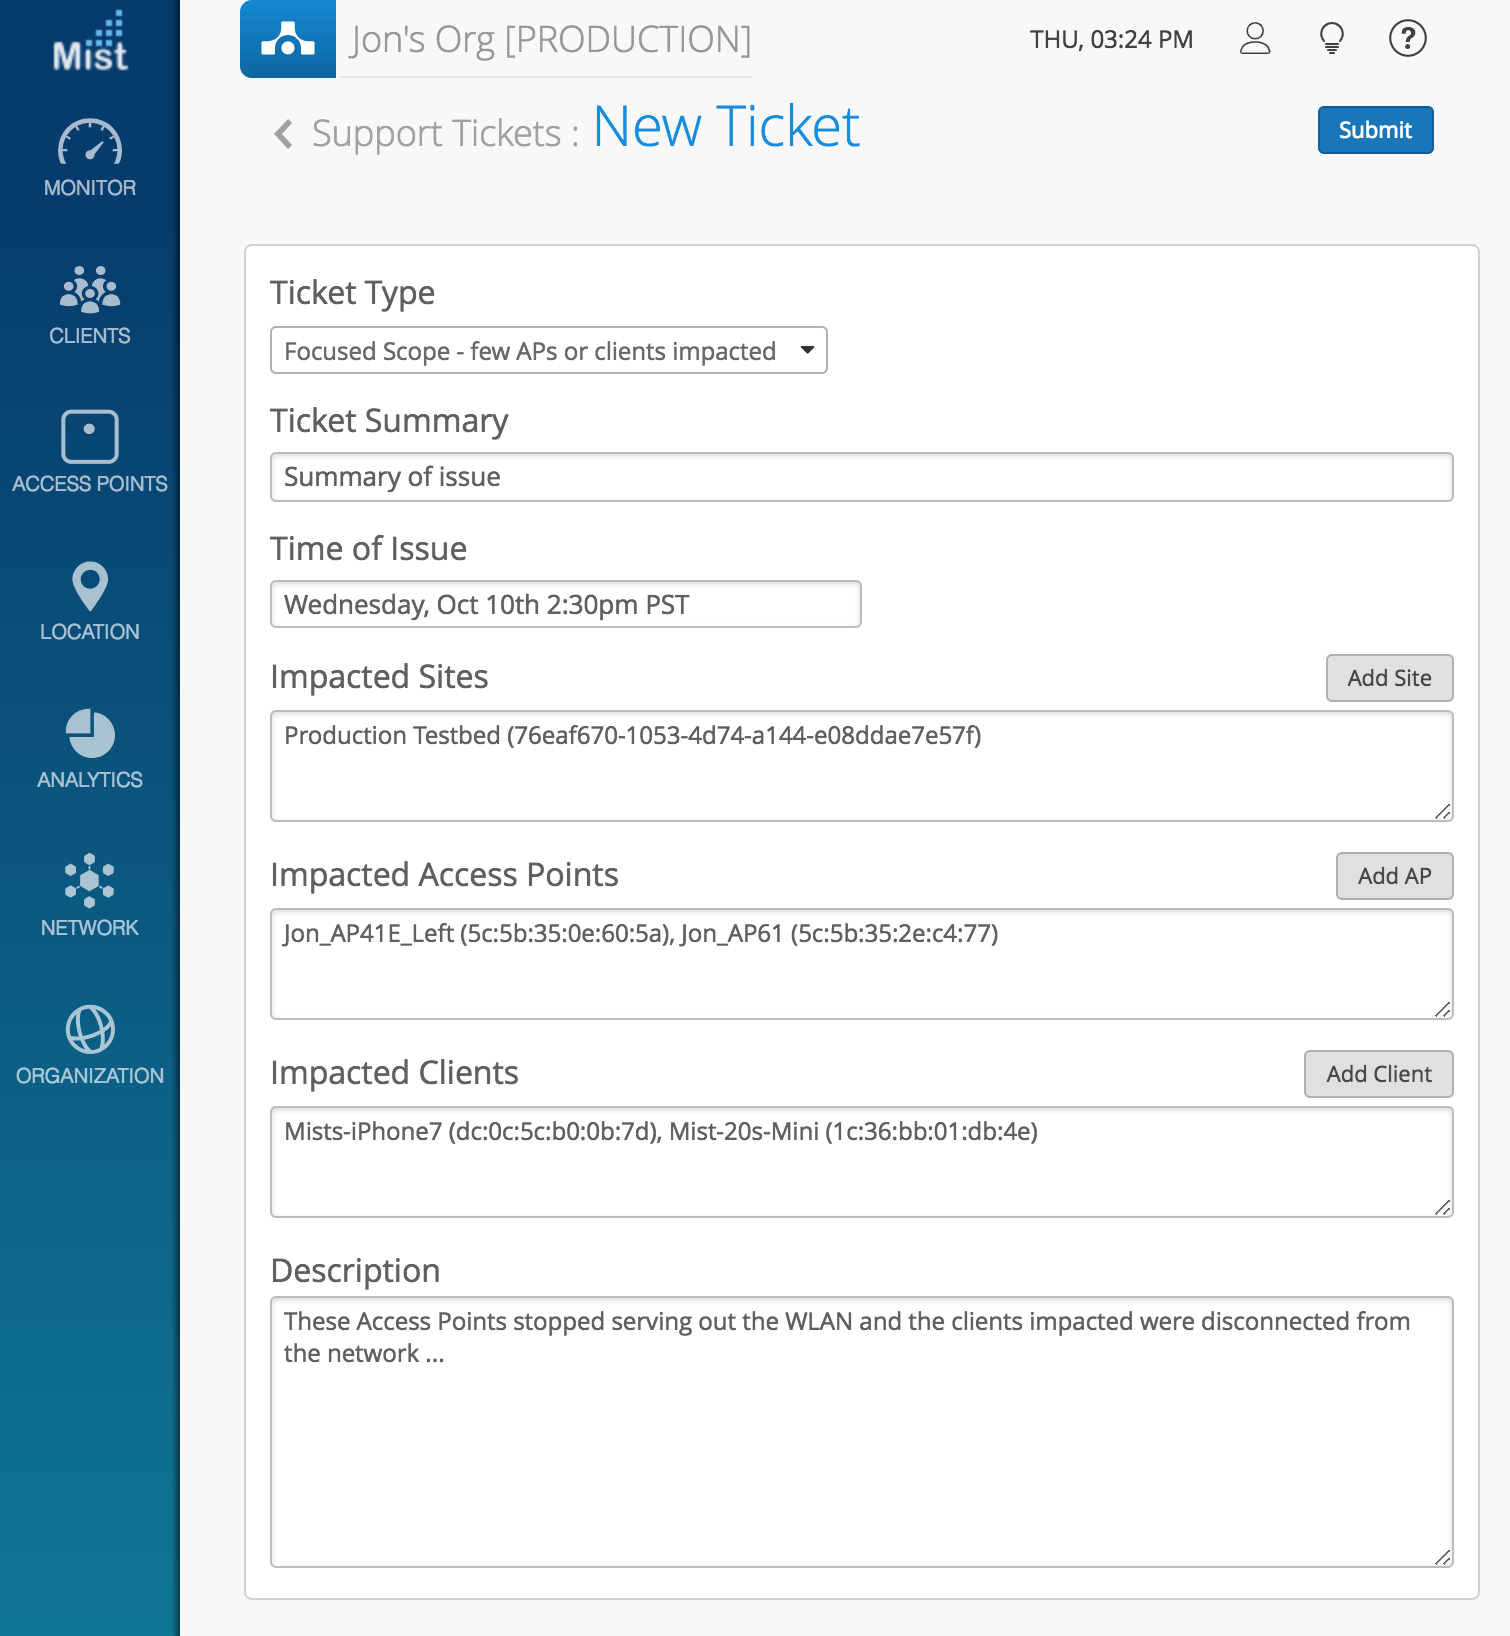1510x1636 pixels.
Task: Click the Add Client button
Action: pos(1378,1074)
